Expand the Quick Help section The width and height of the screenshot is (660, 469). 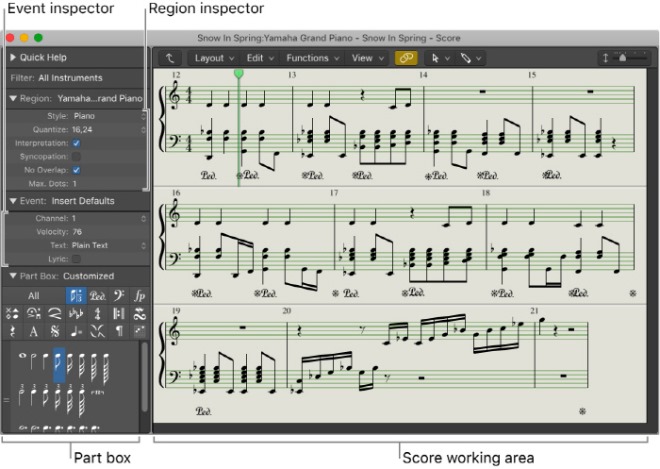(x=13, y=57)
